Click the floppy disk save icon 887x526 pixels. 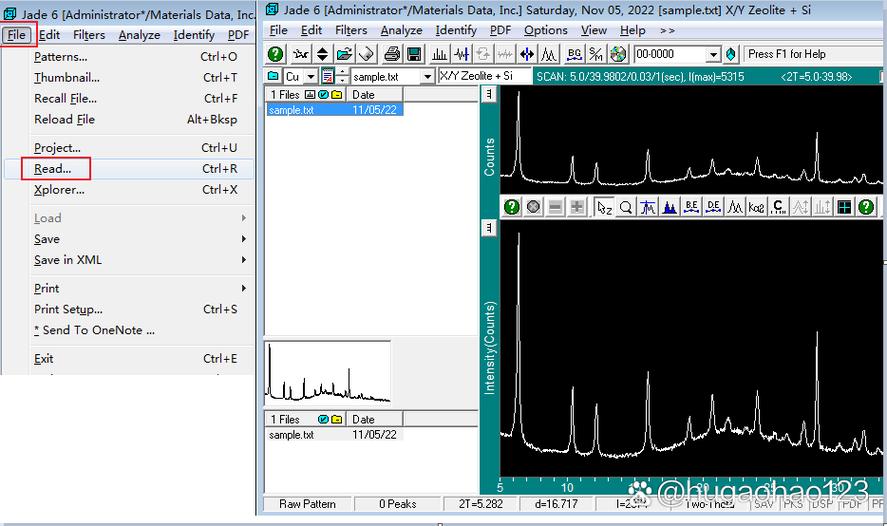414,54
